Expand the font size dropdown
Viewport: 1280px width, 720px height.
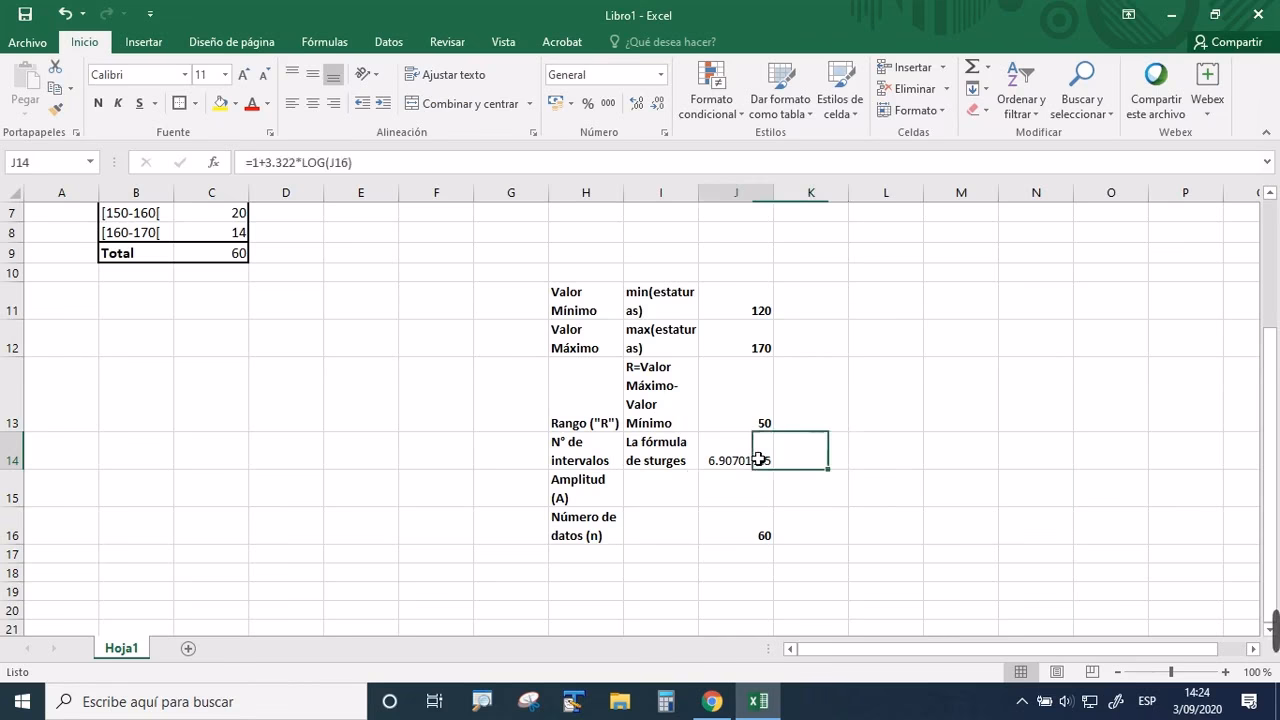point(224,74)
